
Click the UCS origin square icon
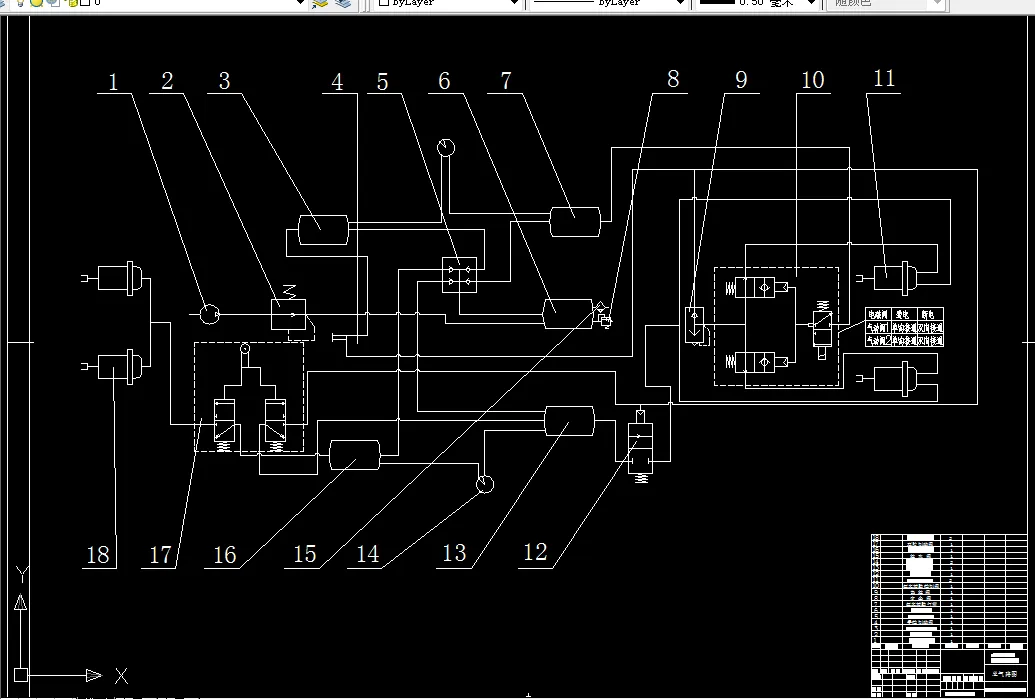(20, 675)
